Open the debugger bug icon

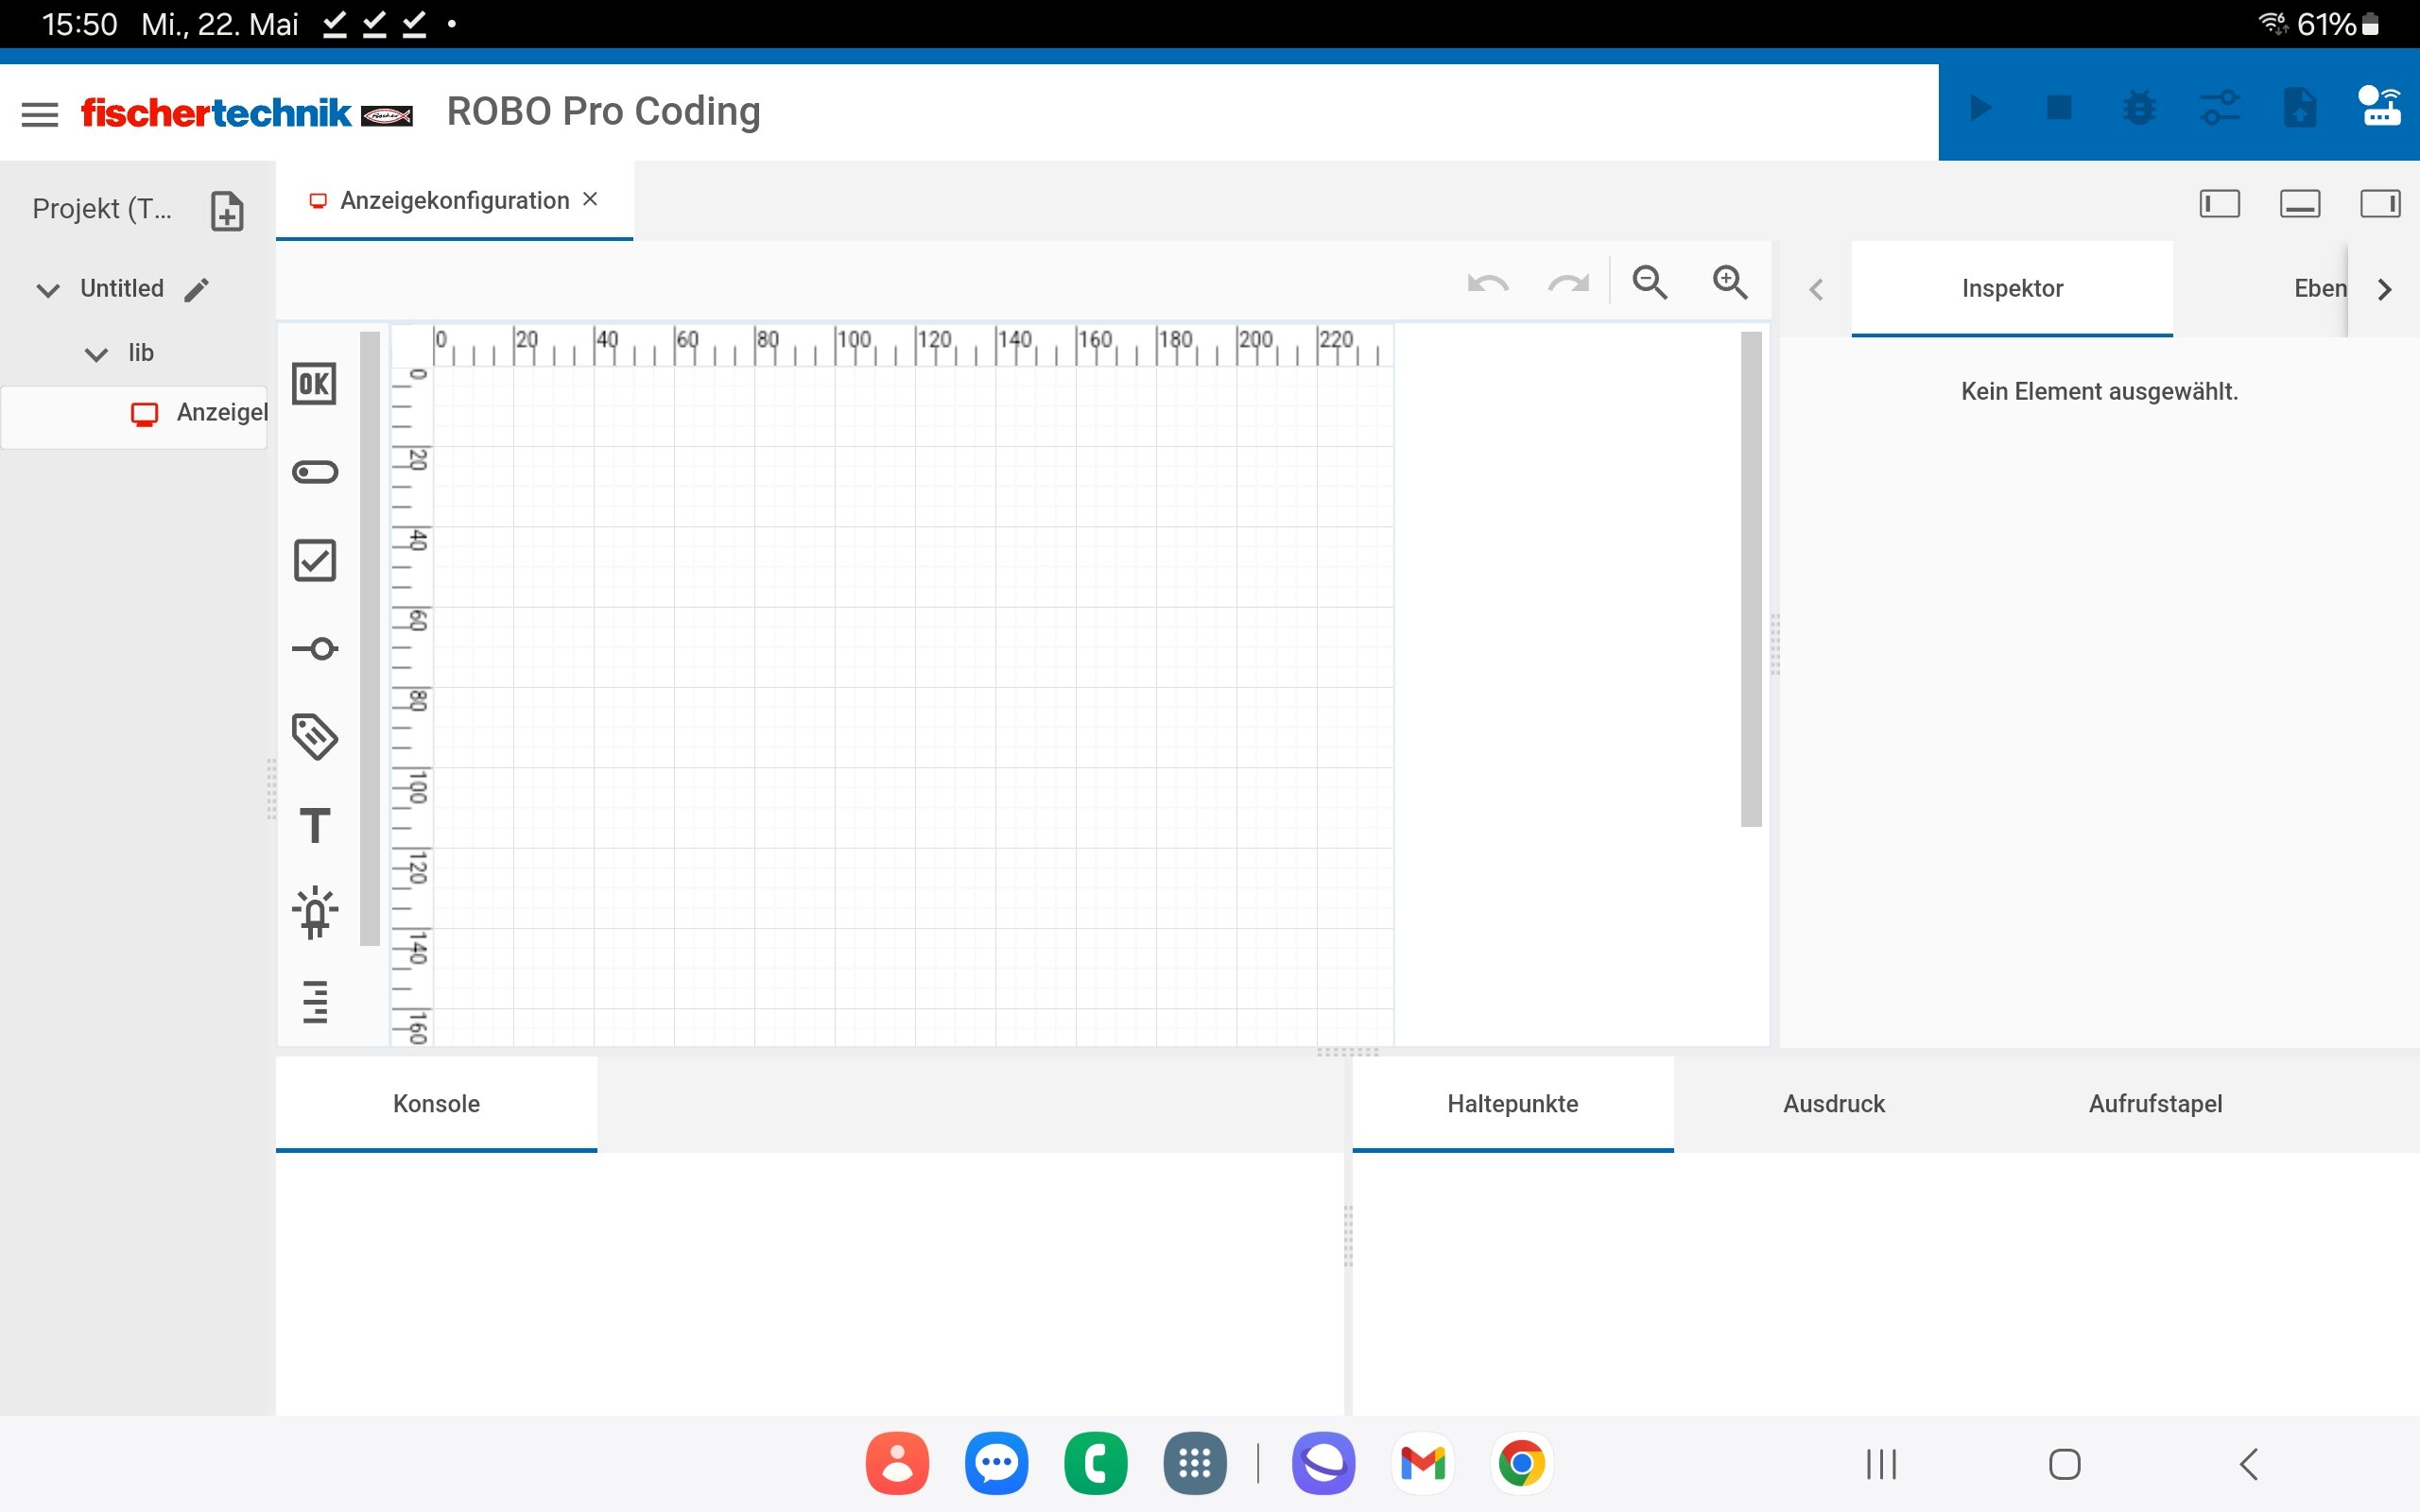pos(2139,108)
